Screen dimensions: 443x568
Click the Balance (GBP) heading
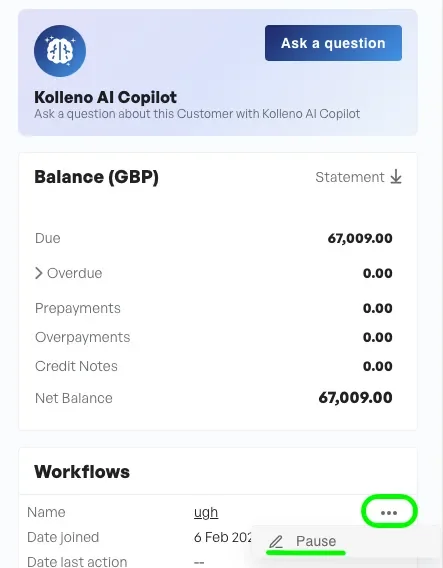pos(96,177)
